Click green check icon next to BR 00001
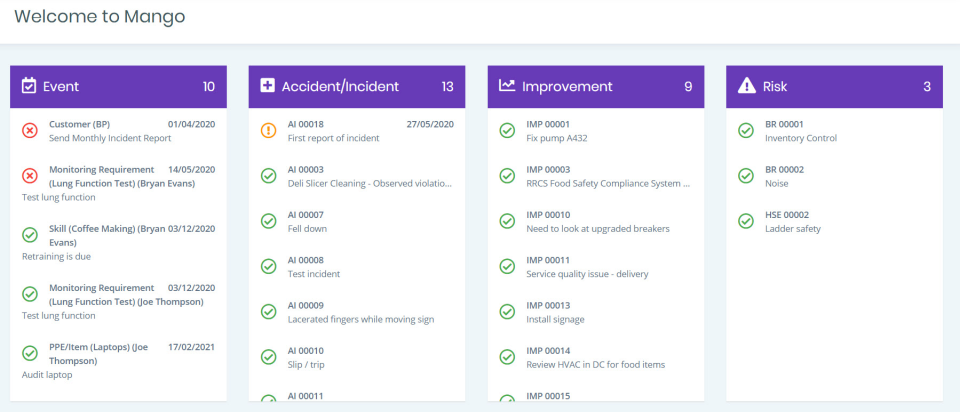 (x=746, y=130)
